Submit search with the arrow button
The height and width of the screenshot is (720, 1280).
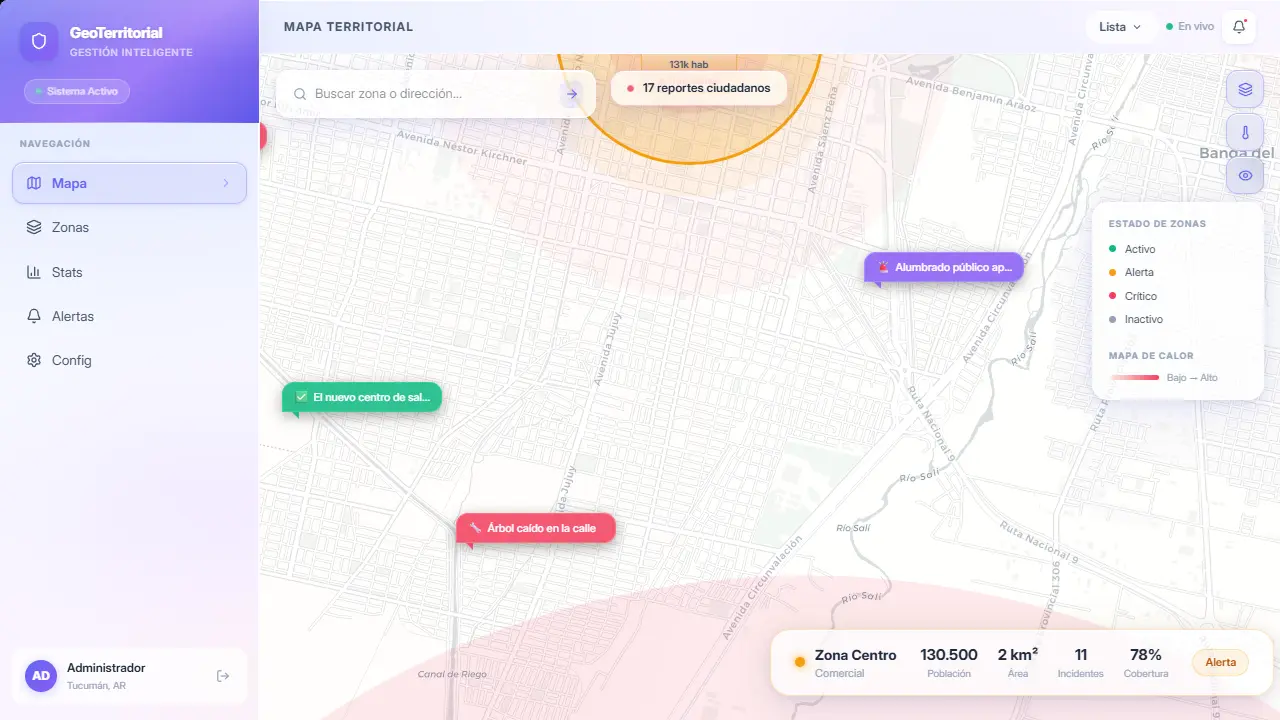572,94
